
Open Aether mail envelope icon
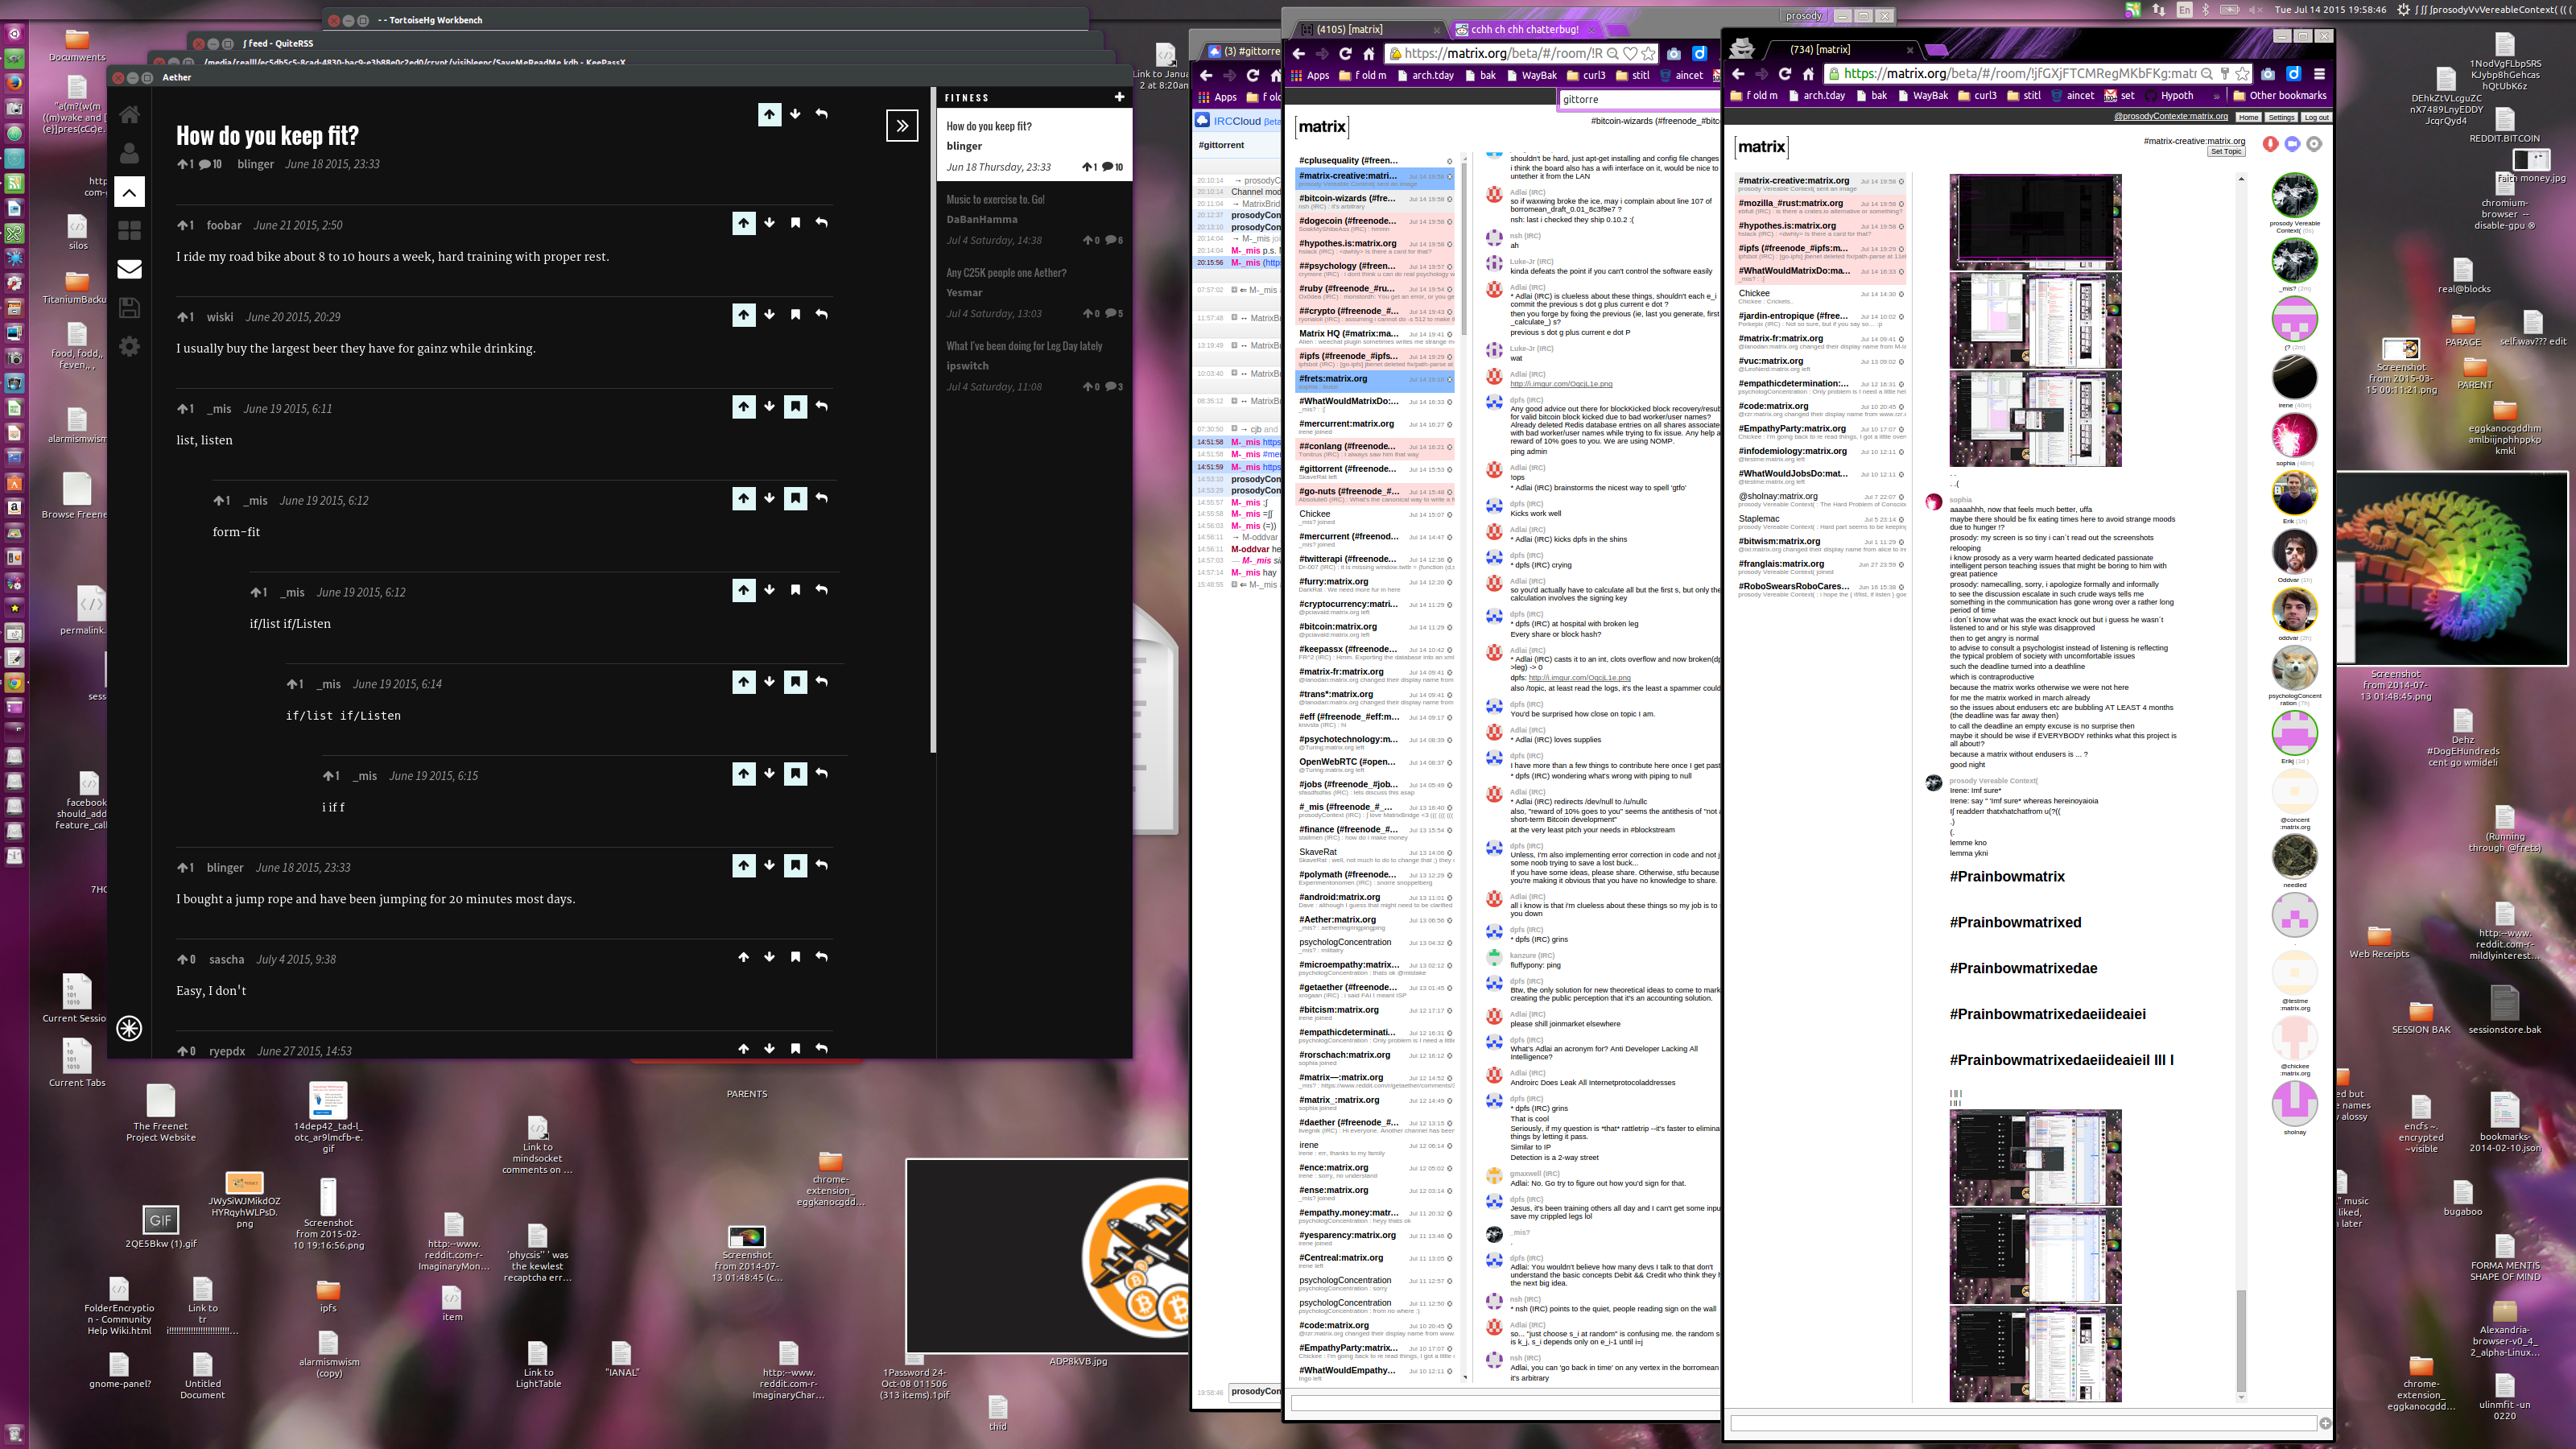[x=129, y=269]
